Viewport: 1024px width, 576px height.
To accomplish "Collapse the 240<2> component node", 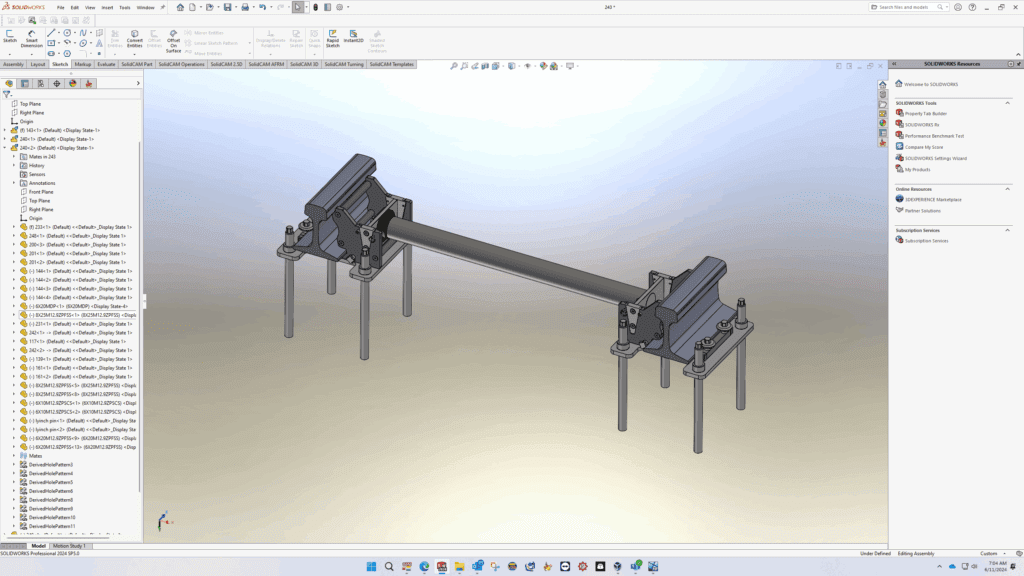I will pos(5,148).
